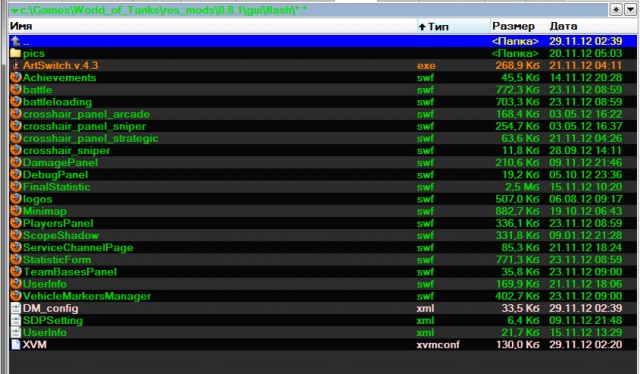
Task: Click the '2,5 Мб' size of FinalStatistic
Action: point(522,187)
